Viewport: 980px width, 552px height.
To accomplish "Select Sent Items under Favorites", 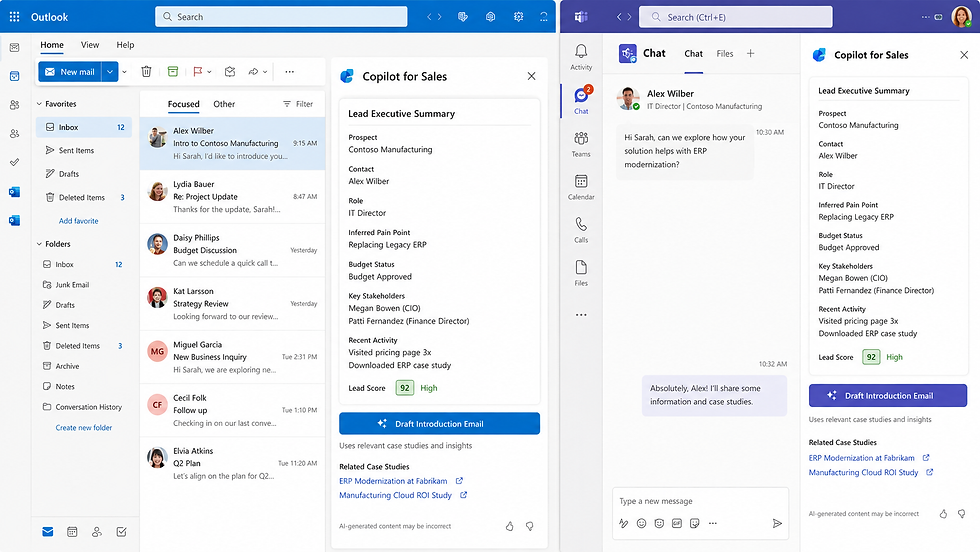I will click(83, 151).
